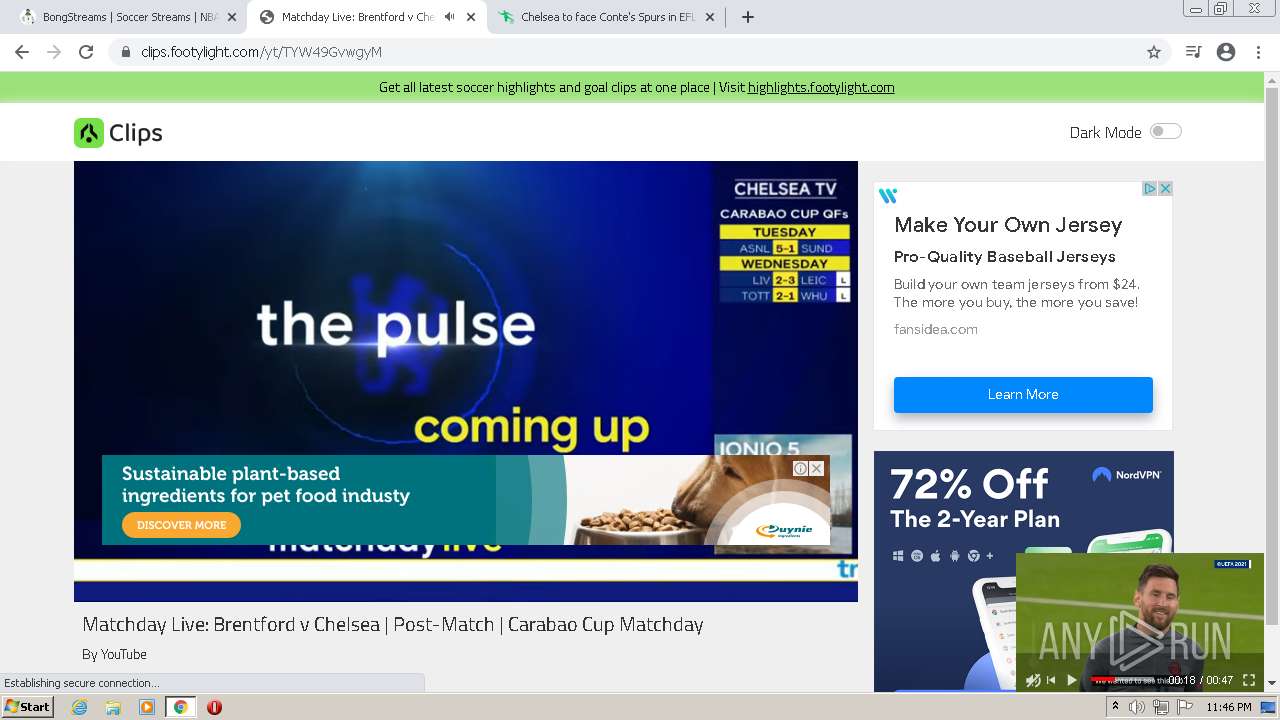Image resolution: width=1280 pixels, height=720 pixels.
Task: Open Windows Media Player from taskbar
Action: (147, 707)
